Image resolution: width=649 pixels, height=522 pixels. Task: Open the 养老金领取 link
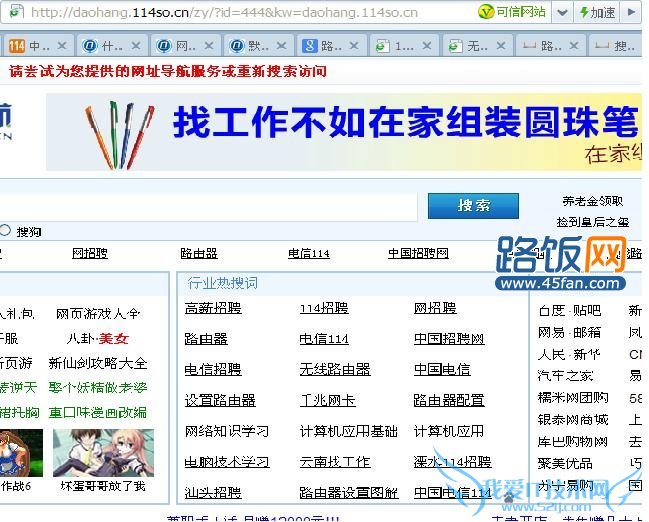coord(592,201)
